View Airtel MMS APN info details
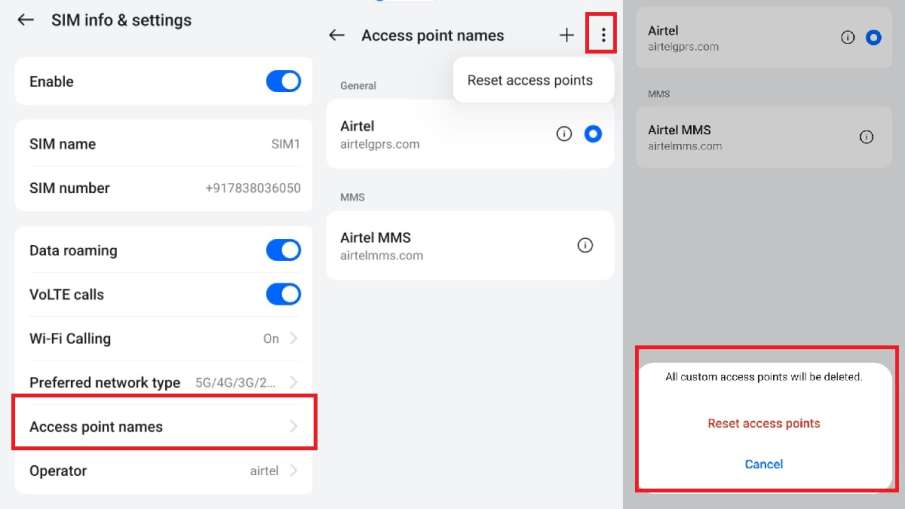905x509 pixels. tap(586, 245)
